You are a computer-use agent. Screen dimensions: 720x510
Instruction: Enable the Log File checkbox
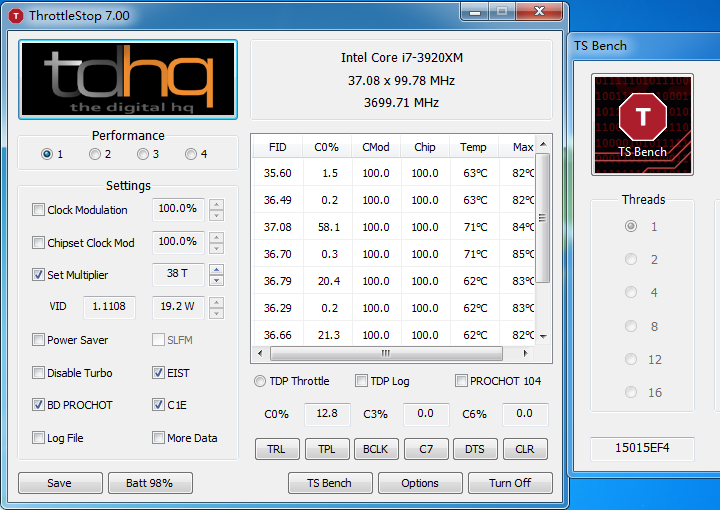[38, 438]
